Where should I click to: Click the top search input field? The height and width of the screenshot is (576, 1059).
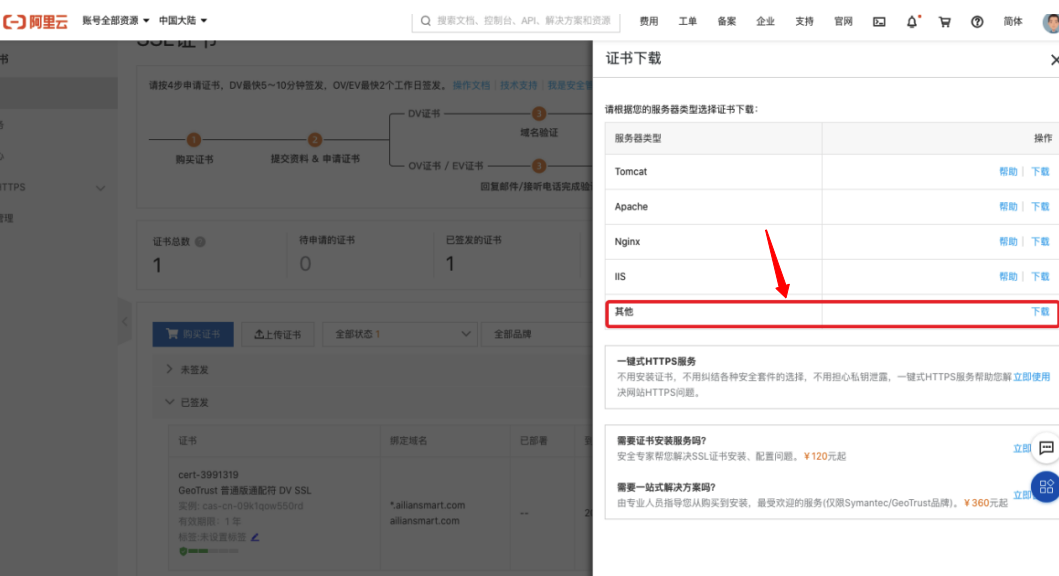coord(516,21)
